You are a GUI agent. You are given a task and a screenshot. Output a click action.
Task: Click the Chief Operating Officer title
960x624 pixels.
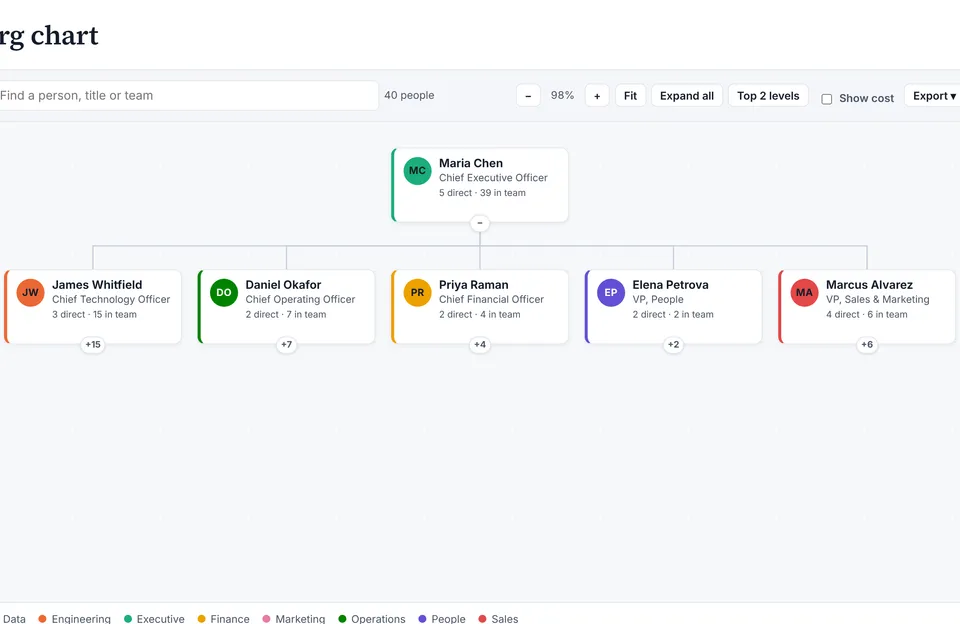click(300, 299)
